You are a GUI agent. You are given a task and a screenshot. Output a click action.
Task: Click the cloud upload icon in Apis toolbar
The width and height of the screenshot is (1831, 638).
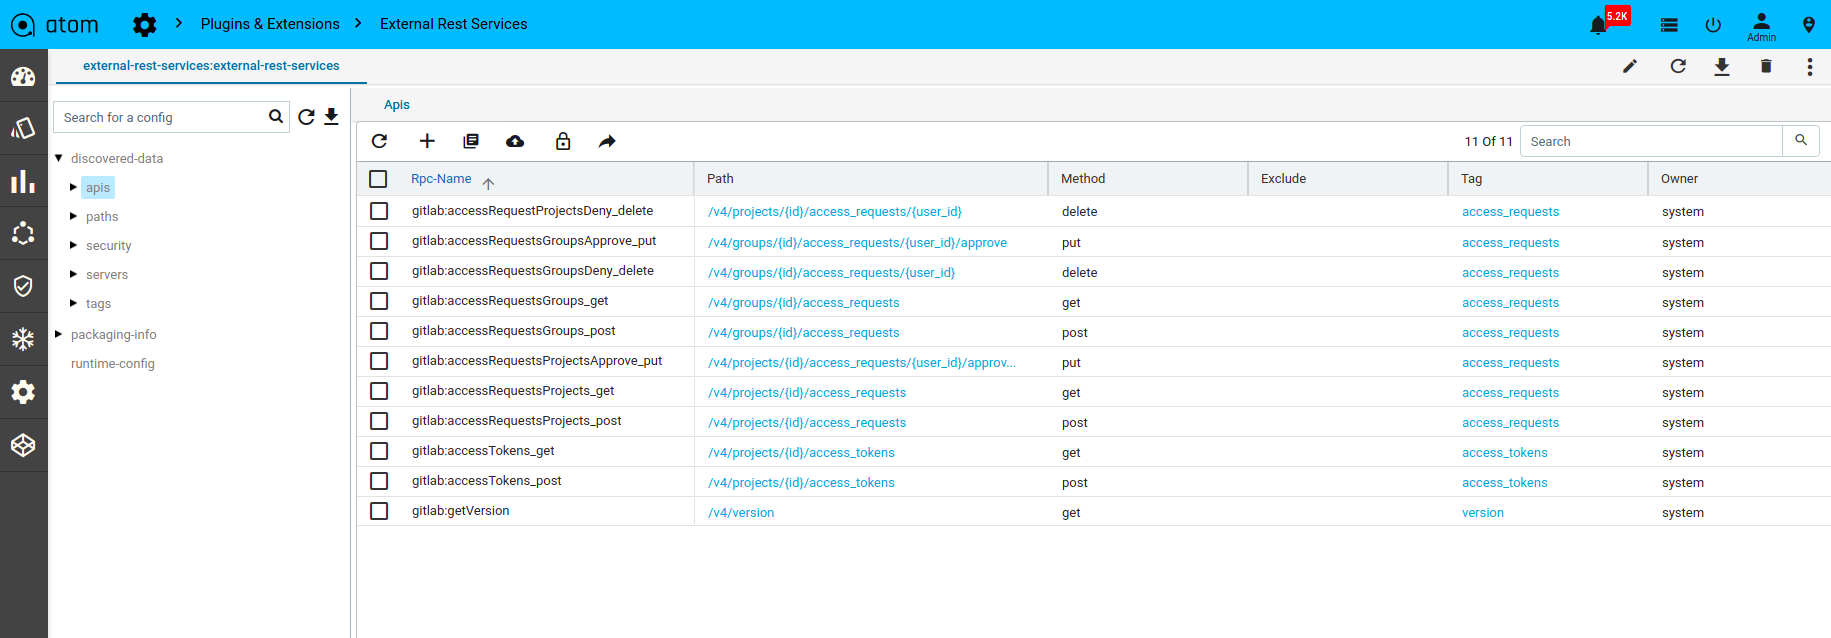pyautogui.click(x=515, y=141)
